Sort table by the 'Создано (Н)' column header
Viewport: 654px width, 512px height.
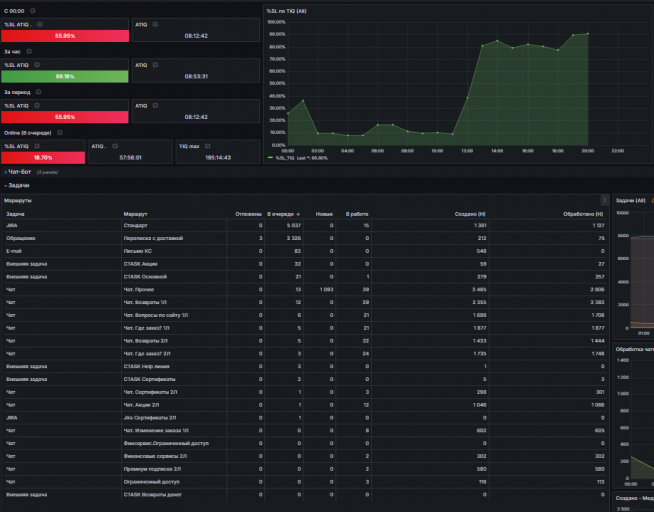click(x=470, y=214)
